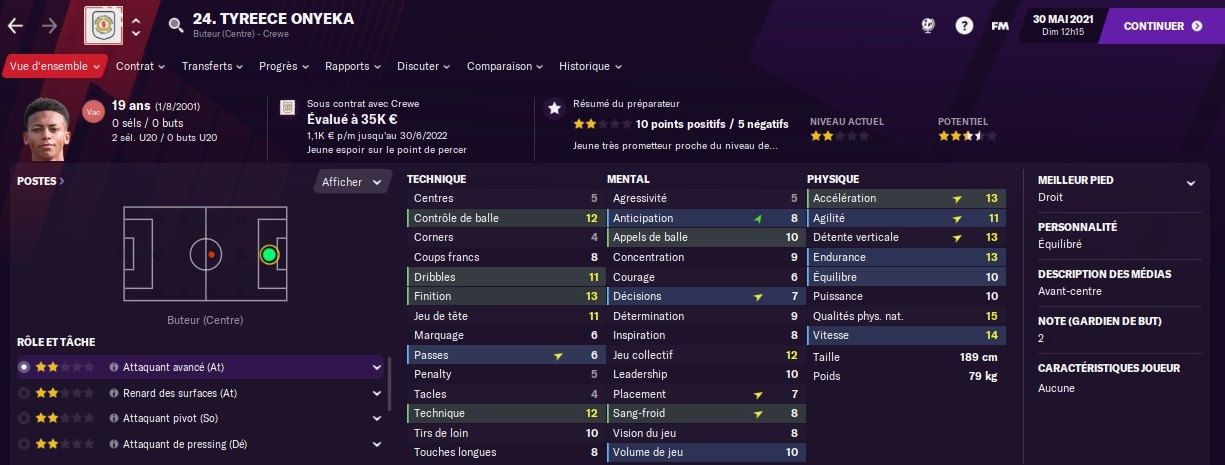Click the search magnifier icon
Image resolution: width=1225 pixels, height=465 pixels.
click(176, 26)
